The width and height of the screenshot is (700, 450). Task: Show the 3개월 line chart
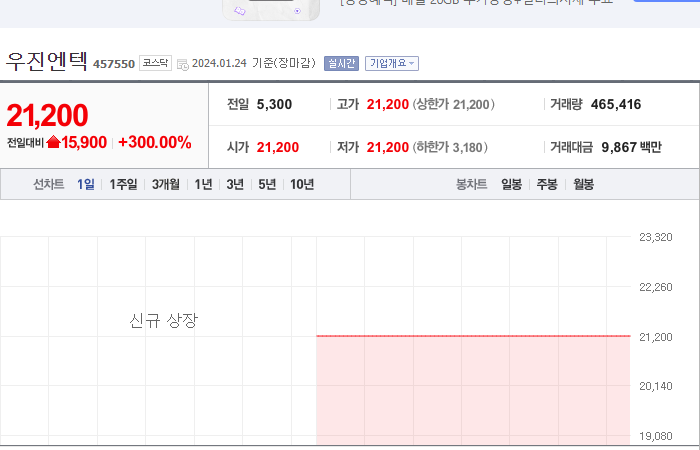click(x=166, y=184)
